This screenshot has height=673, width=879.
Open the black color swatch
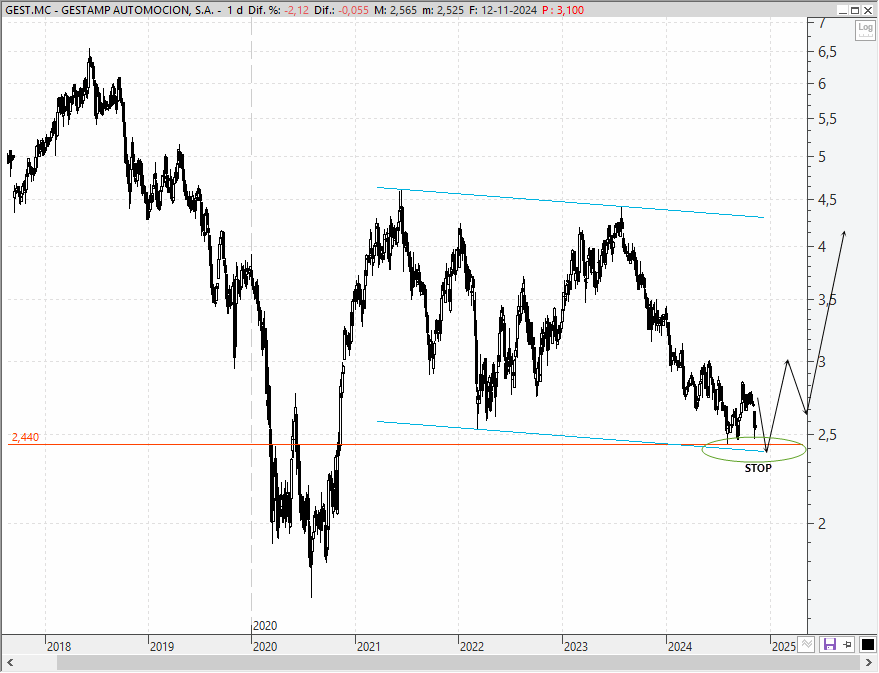[x=867, y=644]
